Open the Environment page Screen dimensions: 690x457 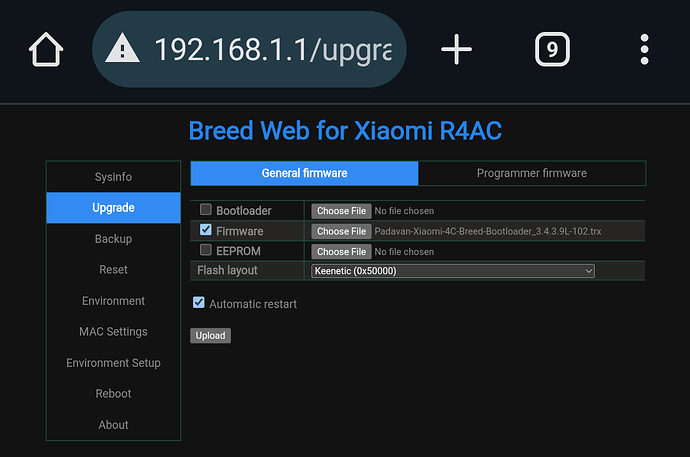[x=114, y=301]
